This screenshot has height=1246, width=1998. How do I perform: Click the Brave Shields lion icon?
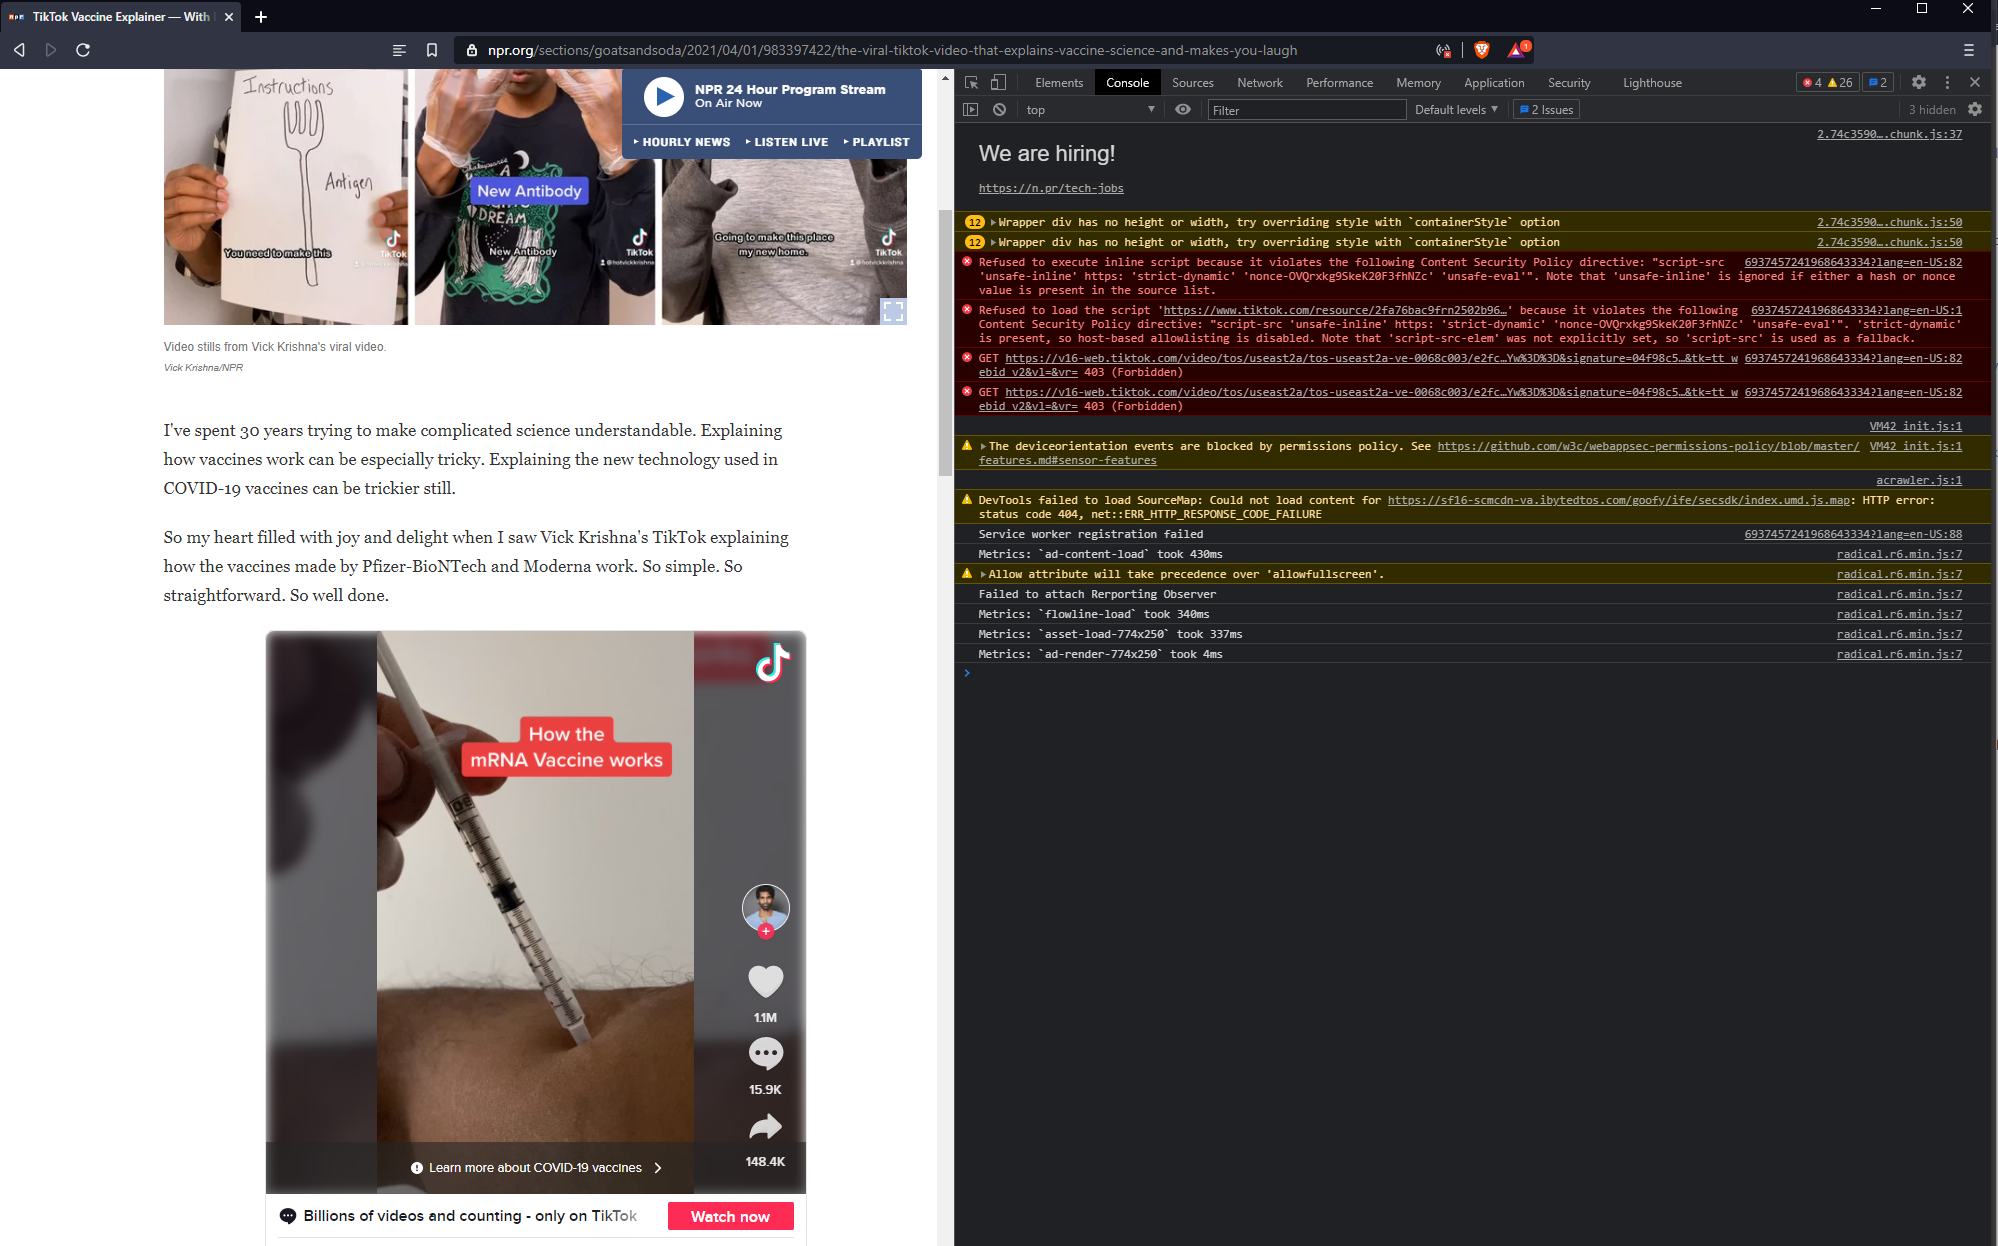click(x=1482, y=50)
